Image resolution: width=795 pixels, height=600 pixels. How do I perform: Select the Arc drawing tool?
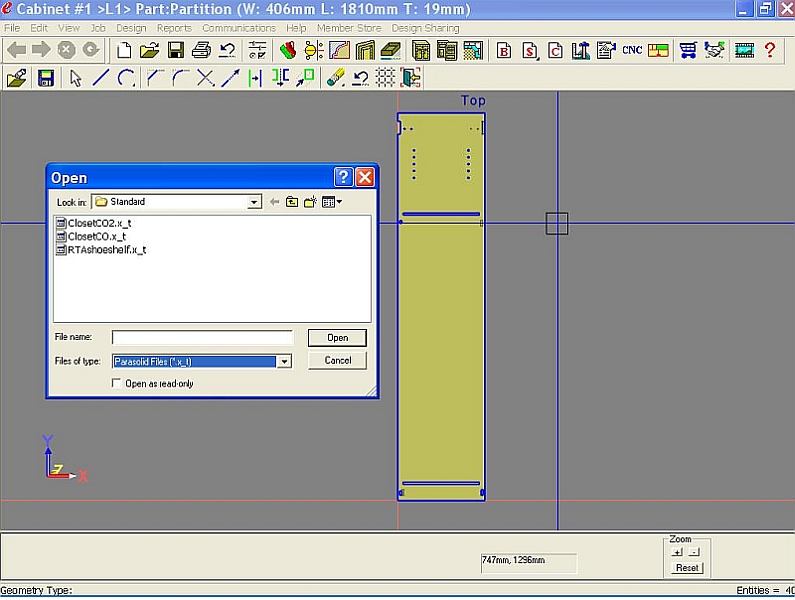tap(126, 78)
